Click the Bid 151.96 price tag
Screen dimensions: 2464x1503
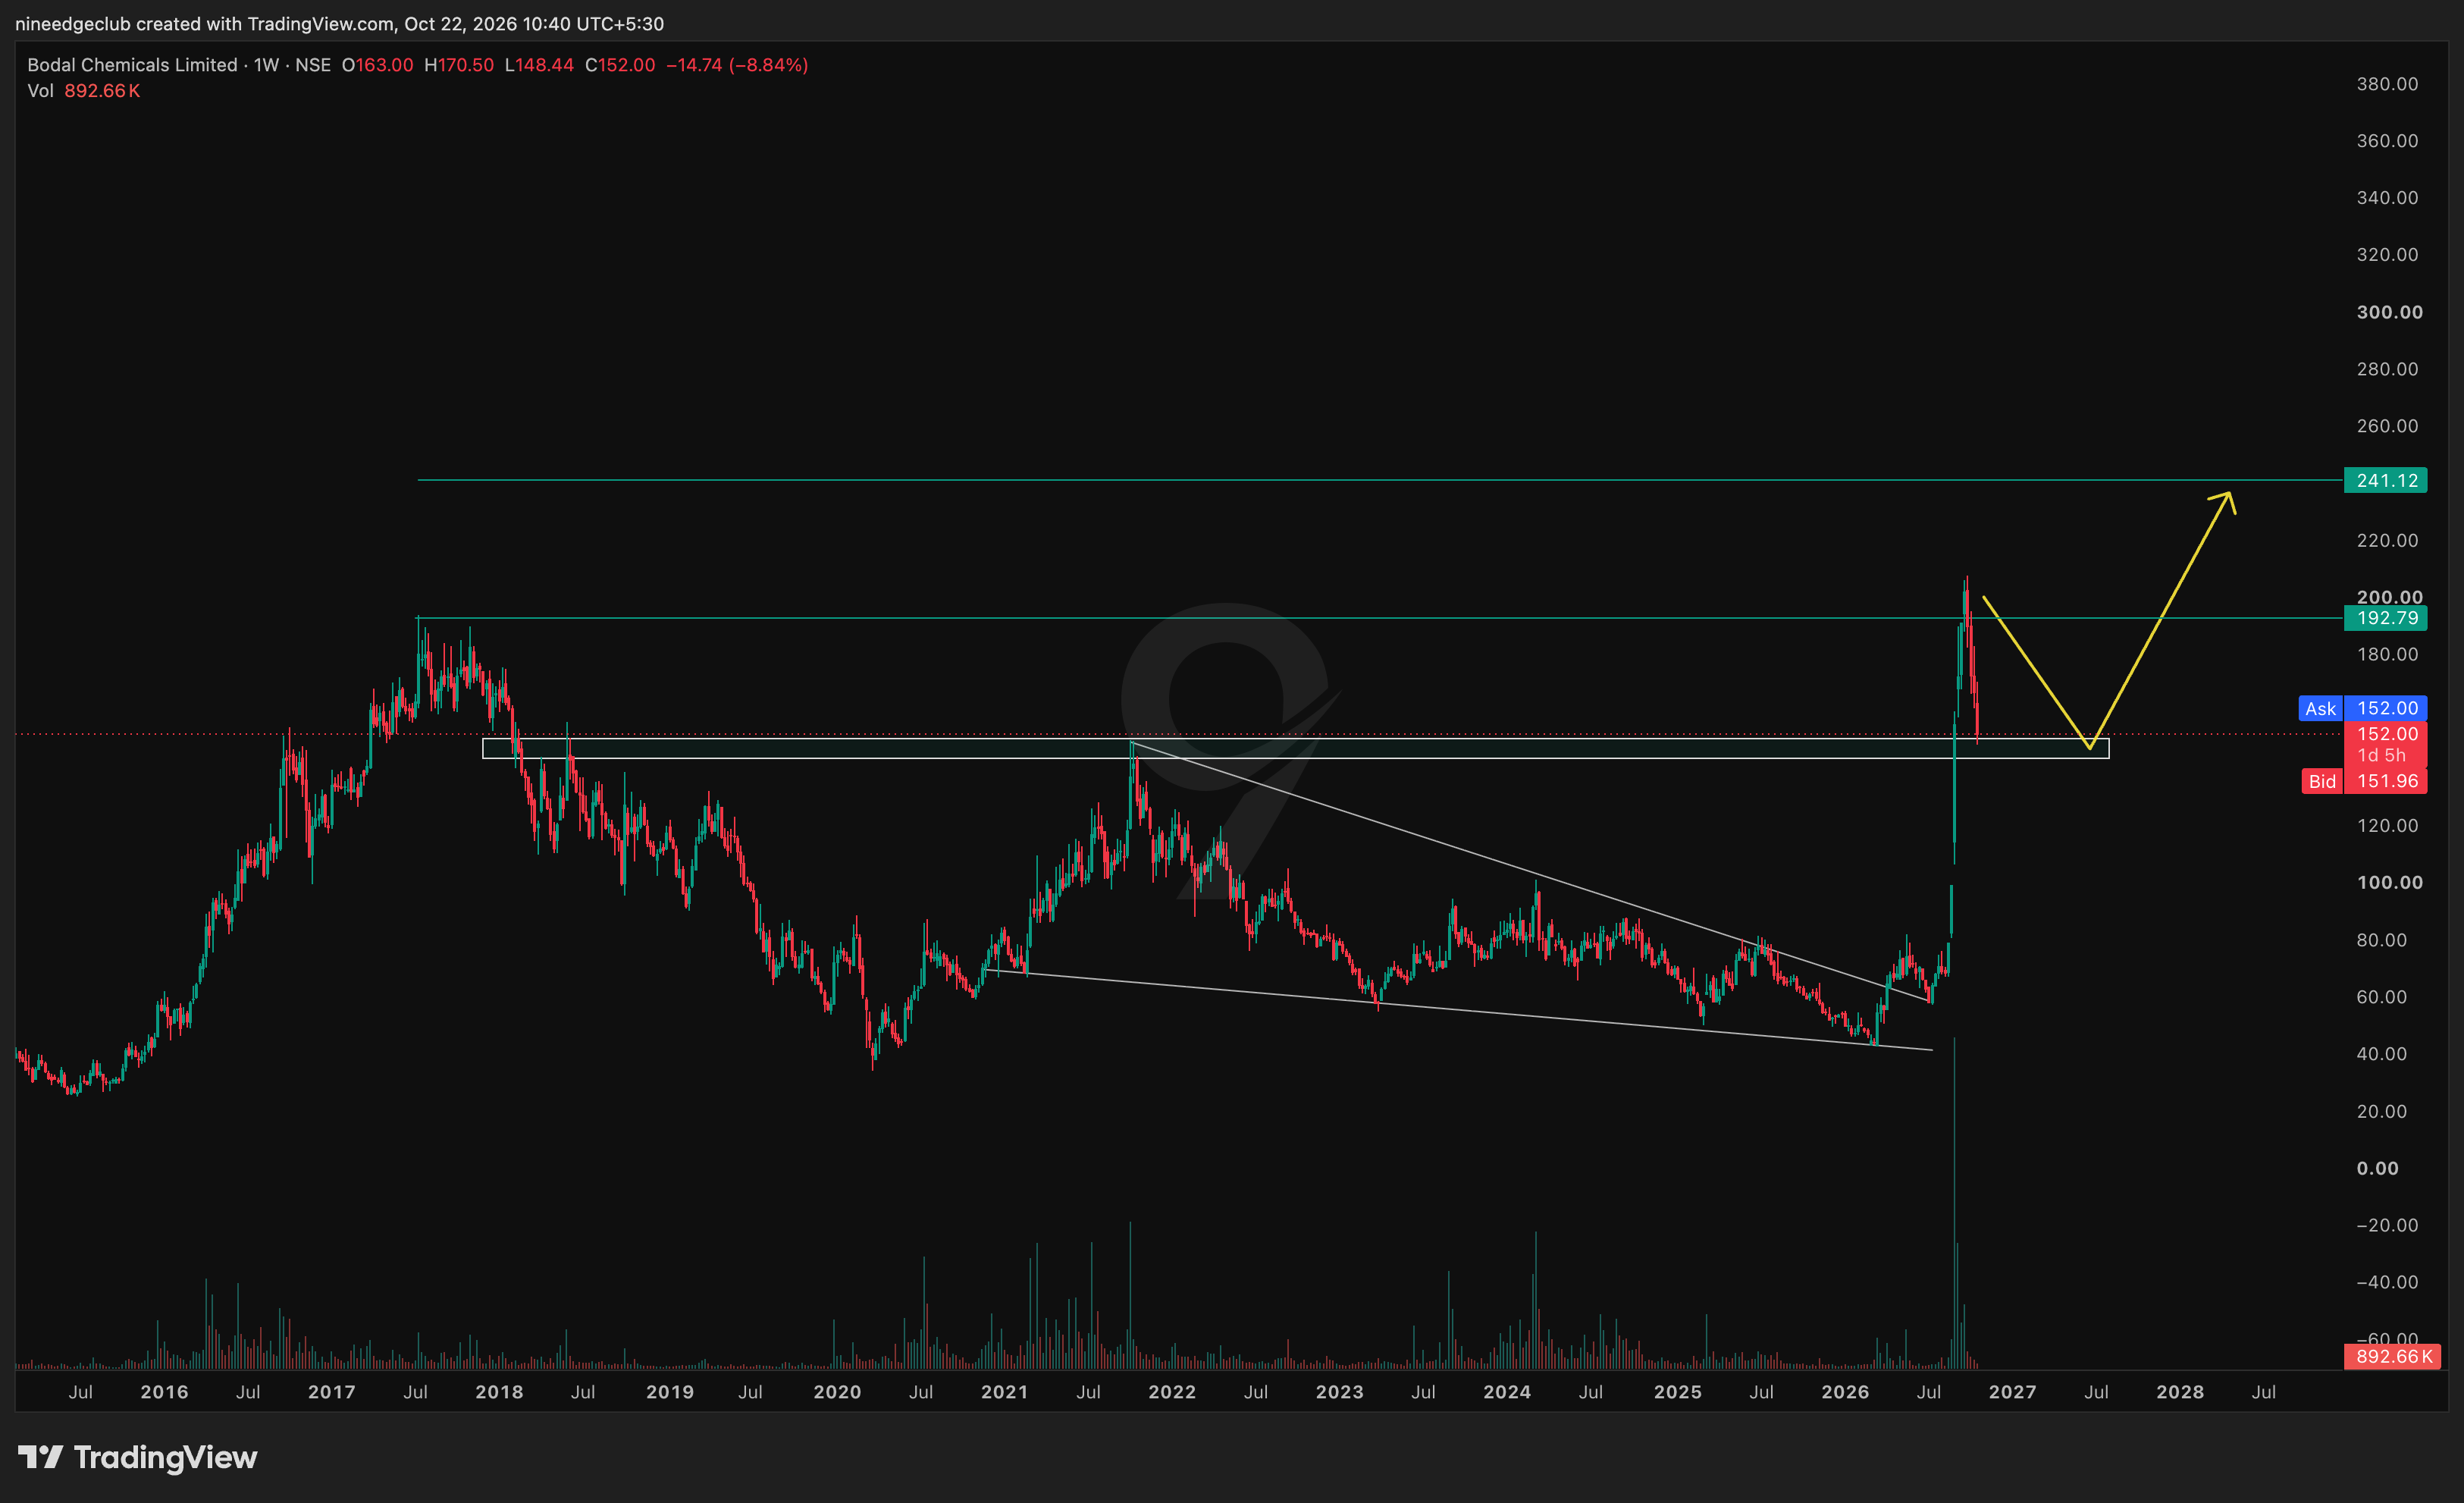(x=2363, y=781)
